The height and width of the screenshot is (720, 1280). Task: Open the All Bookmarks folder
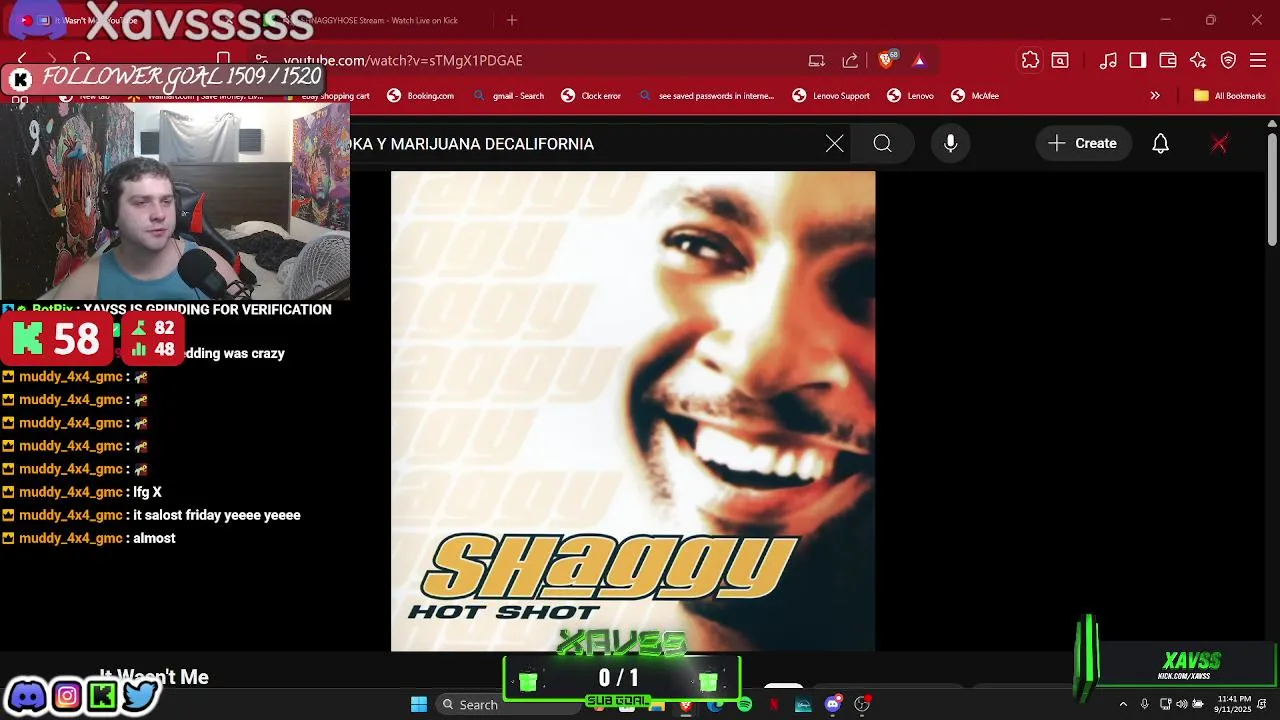click(x=1229, y=96)
